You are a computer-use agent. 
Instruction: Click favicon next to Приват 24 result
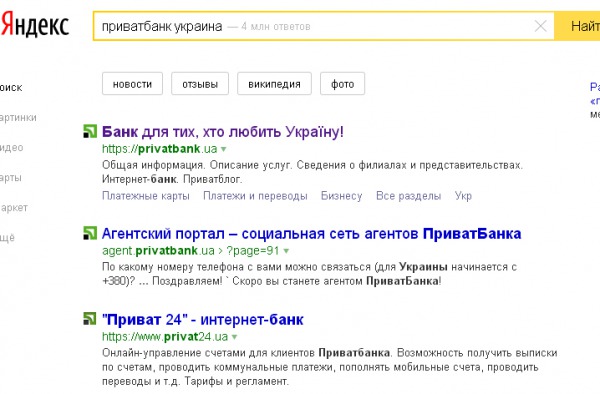pyautogui.click(x=90, y=319)
